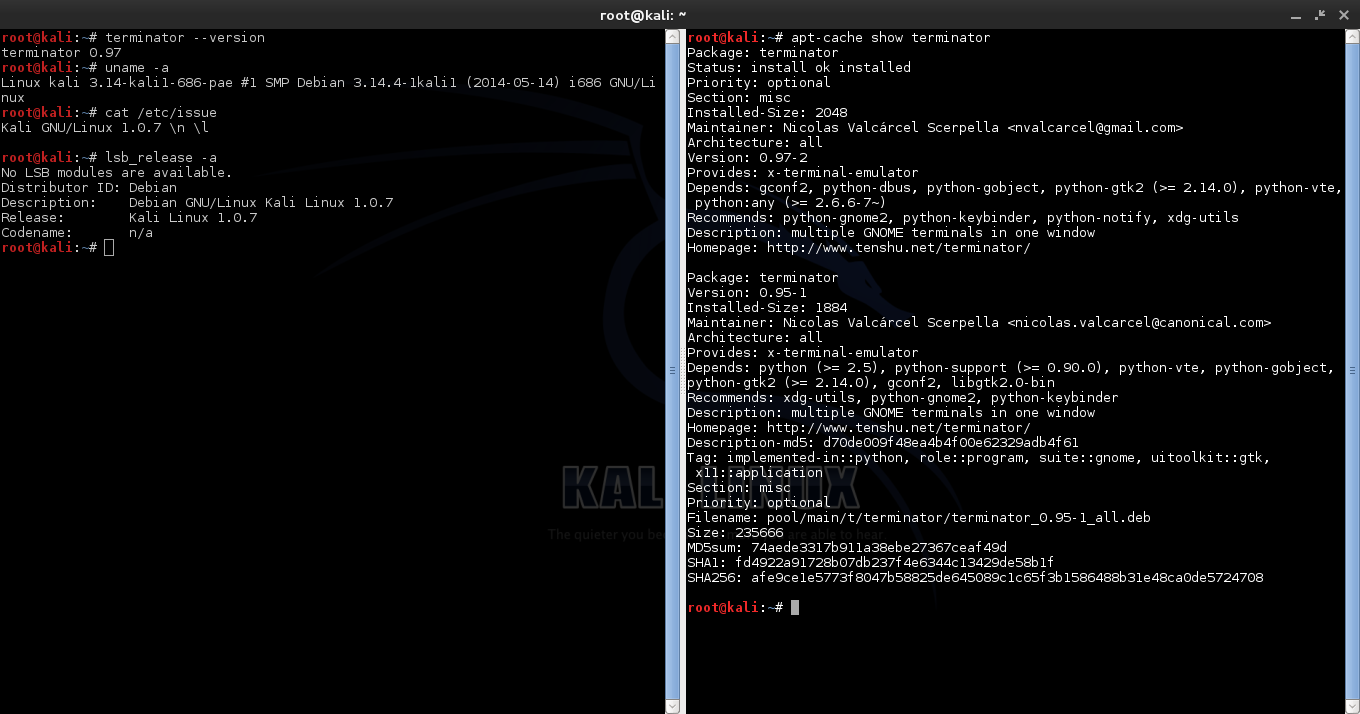Click the 'Release: Kali Linux 1.0.7' line

129,218
